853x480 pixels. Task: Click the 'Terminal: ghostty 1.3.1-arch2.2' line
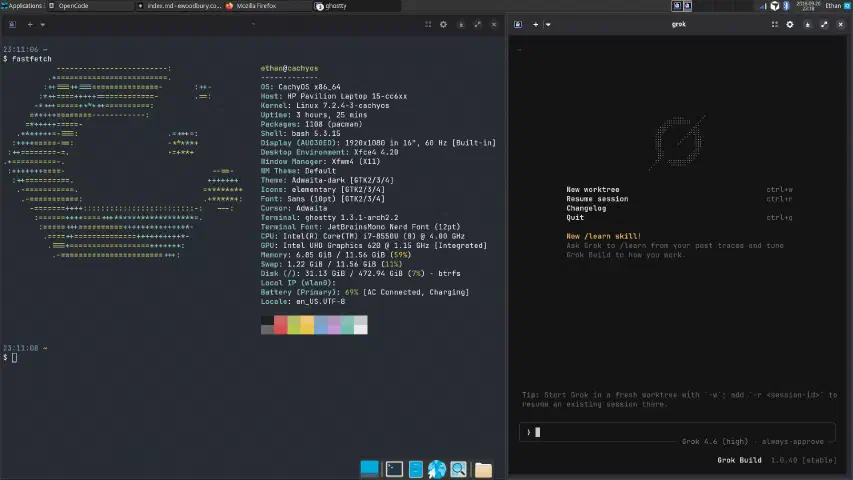pos(329,217)
